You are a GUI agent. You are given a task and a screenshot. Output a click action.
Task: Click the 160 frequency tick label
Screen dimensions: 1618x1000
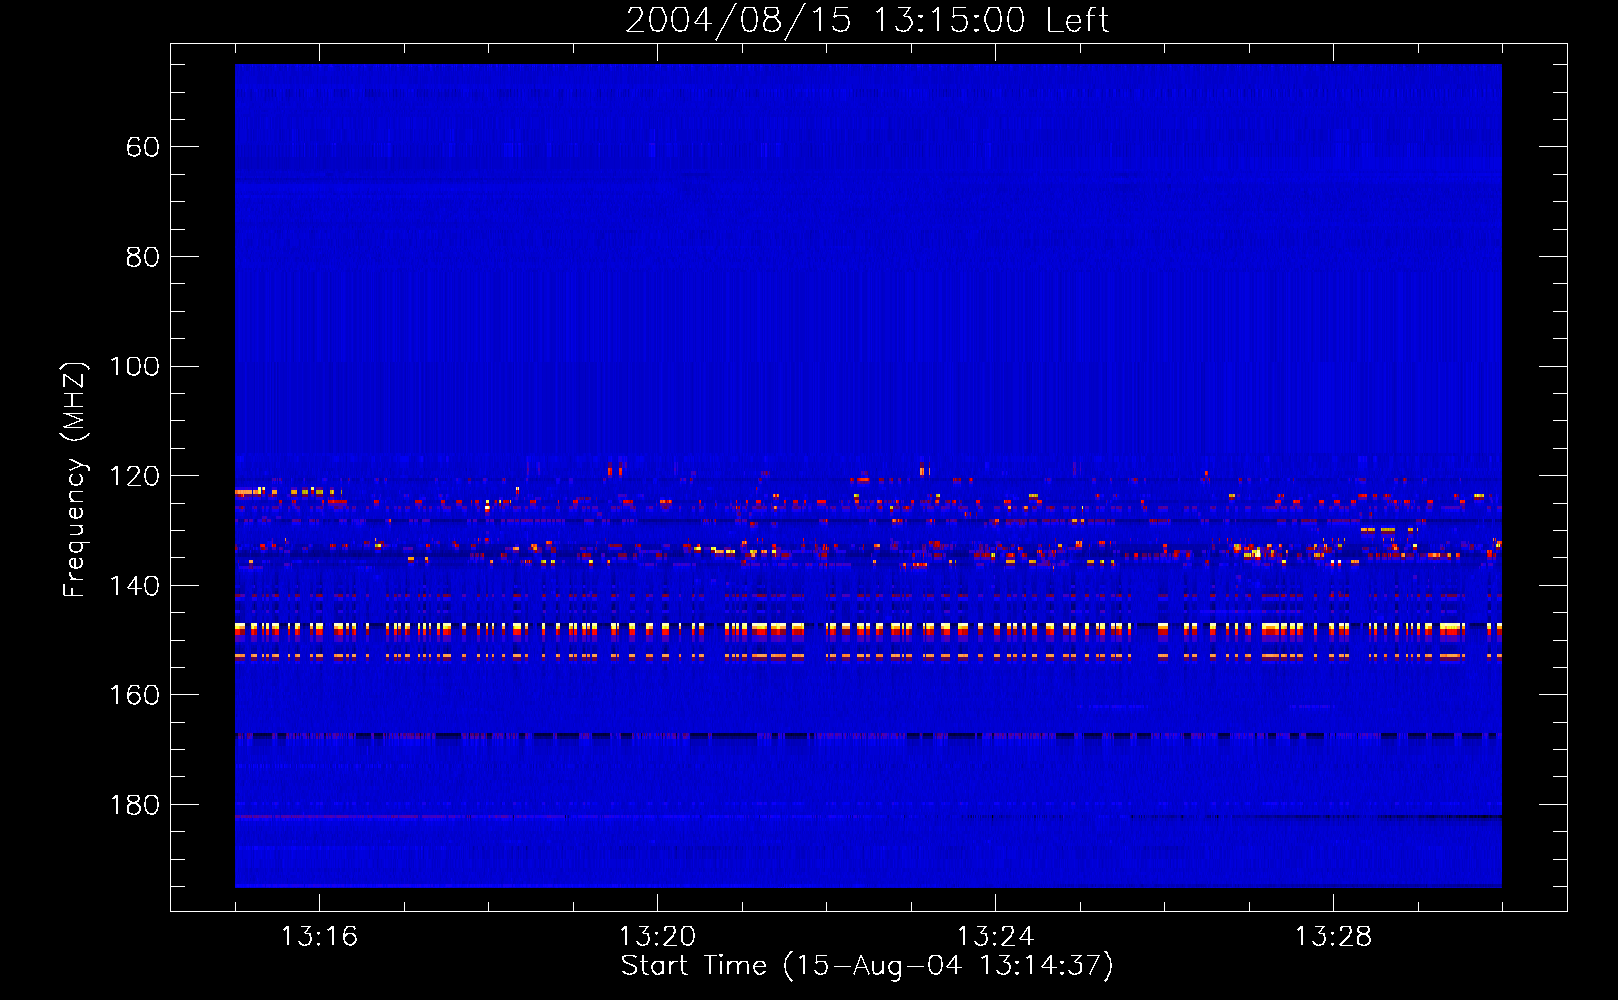[134, 695]
